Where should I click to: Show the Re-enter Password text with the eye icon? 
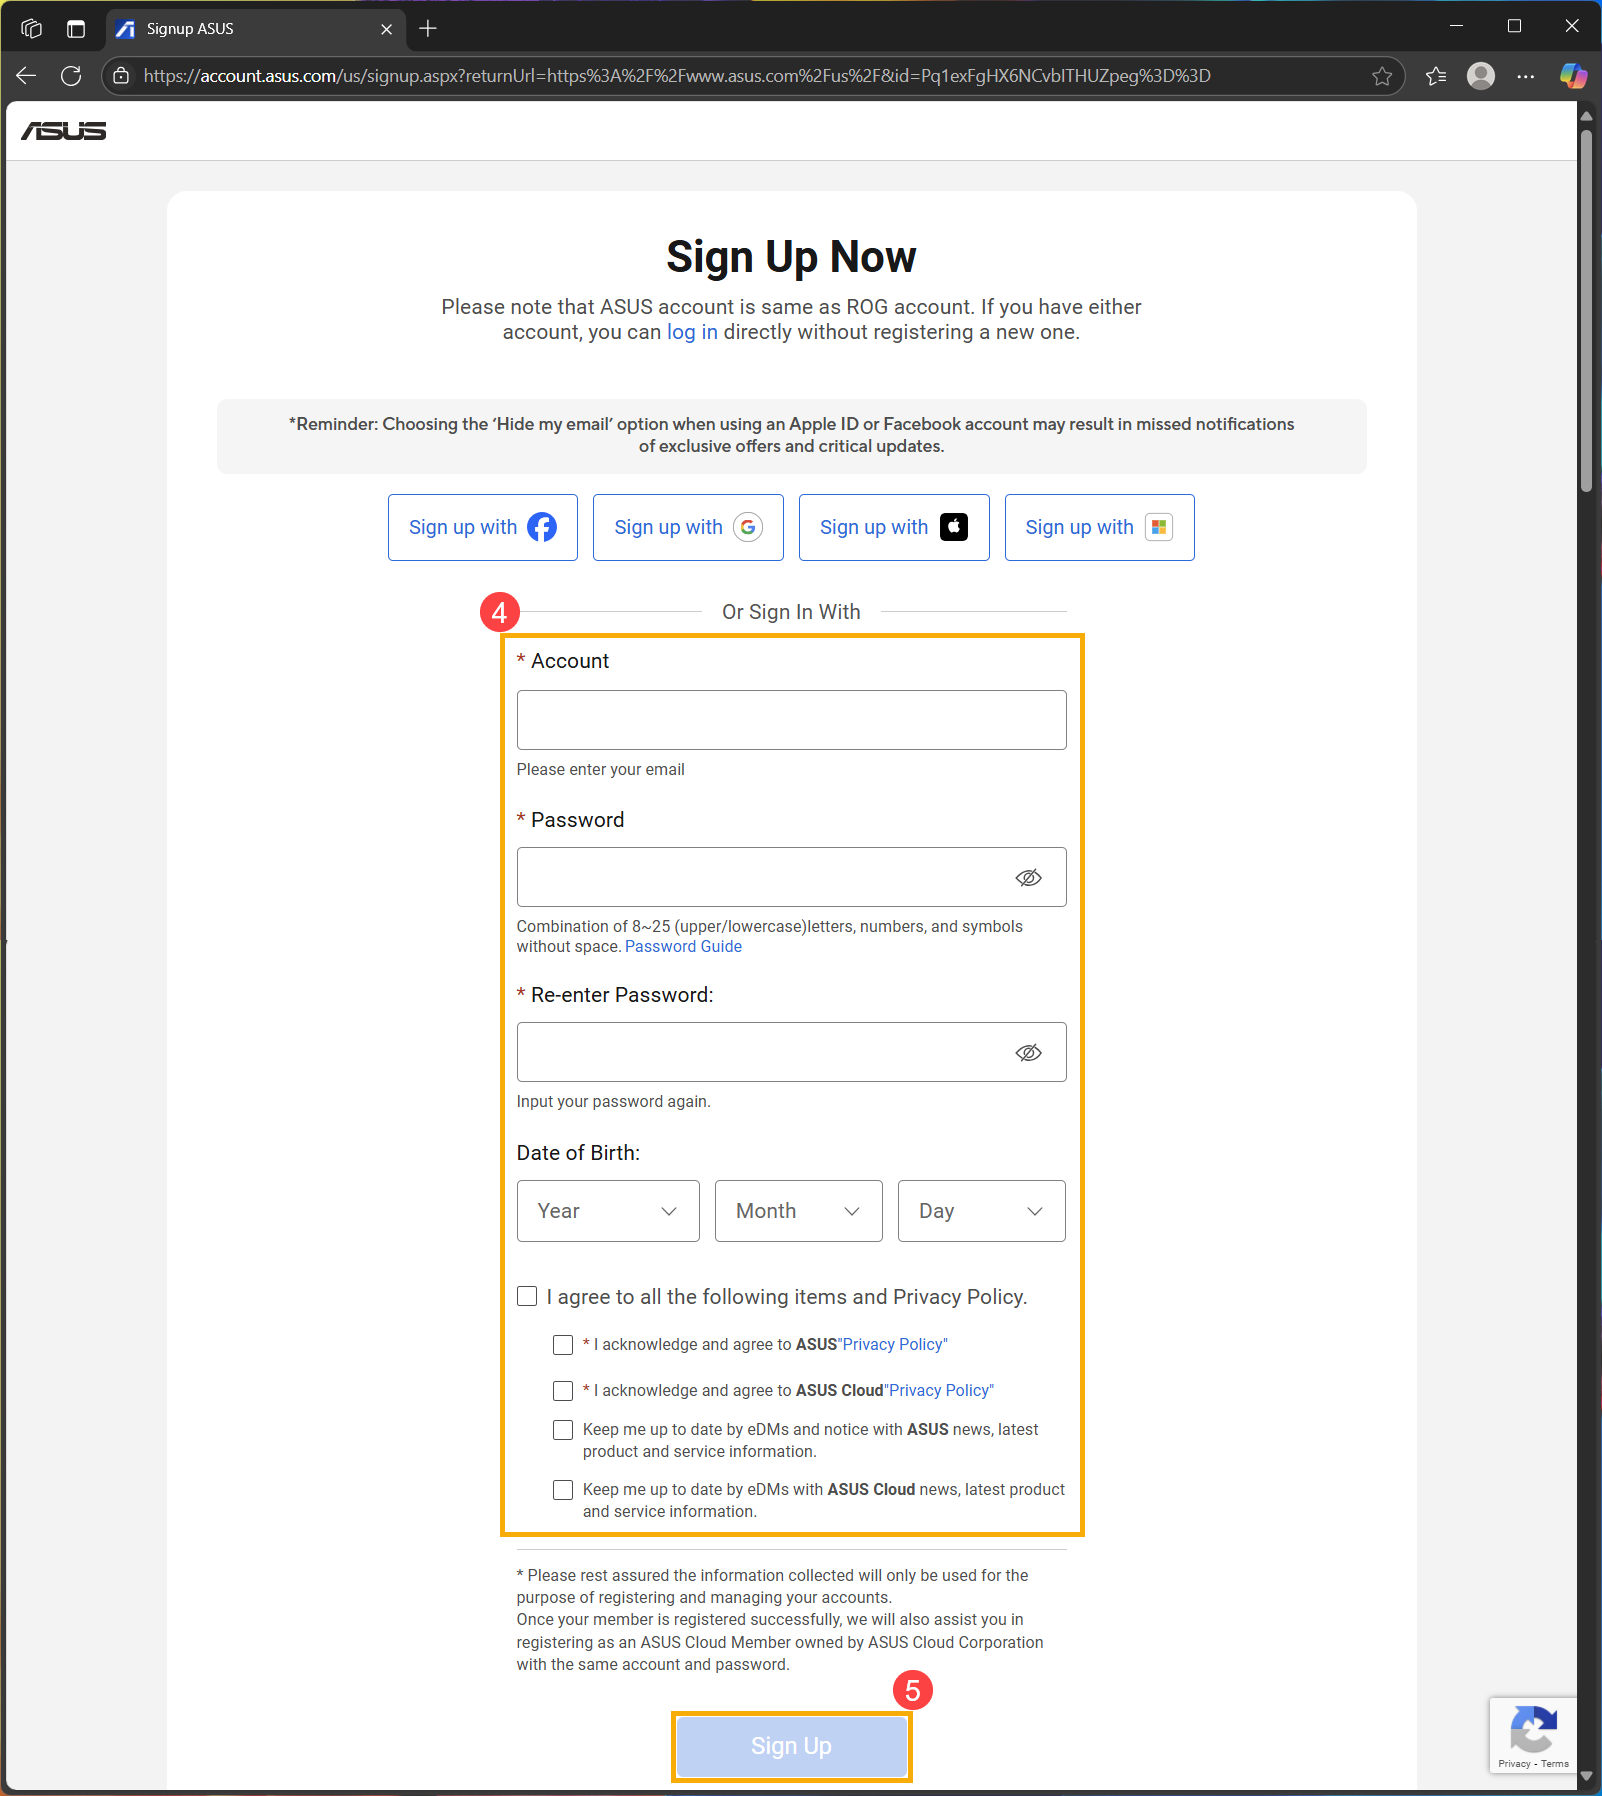[x=1029, y=1053]
